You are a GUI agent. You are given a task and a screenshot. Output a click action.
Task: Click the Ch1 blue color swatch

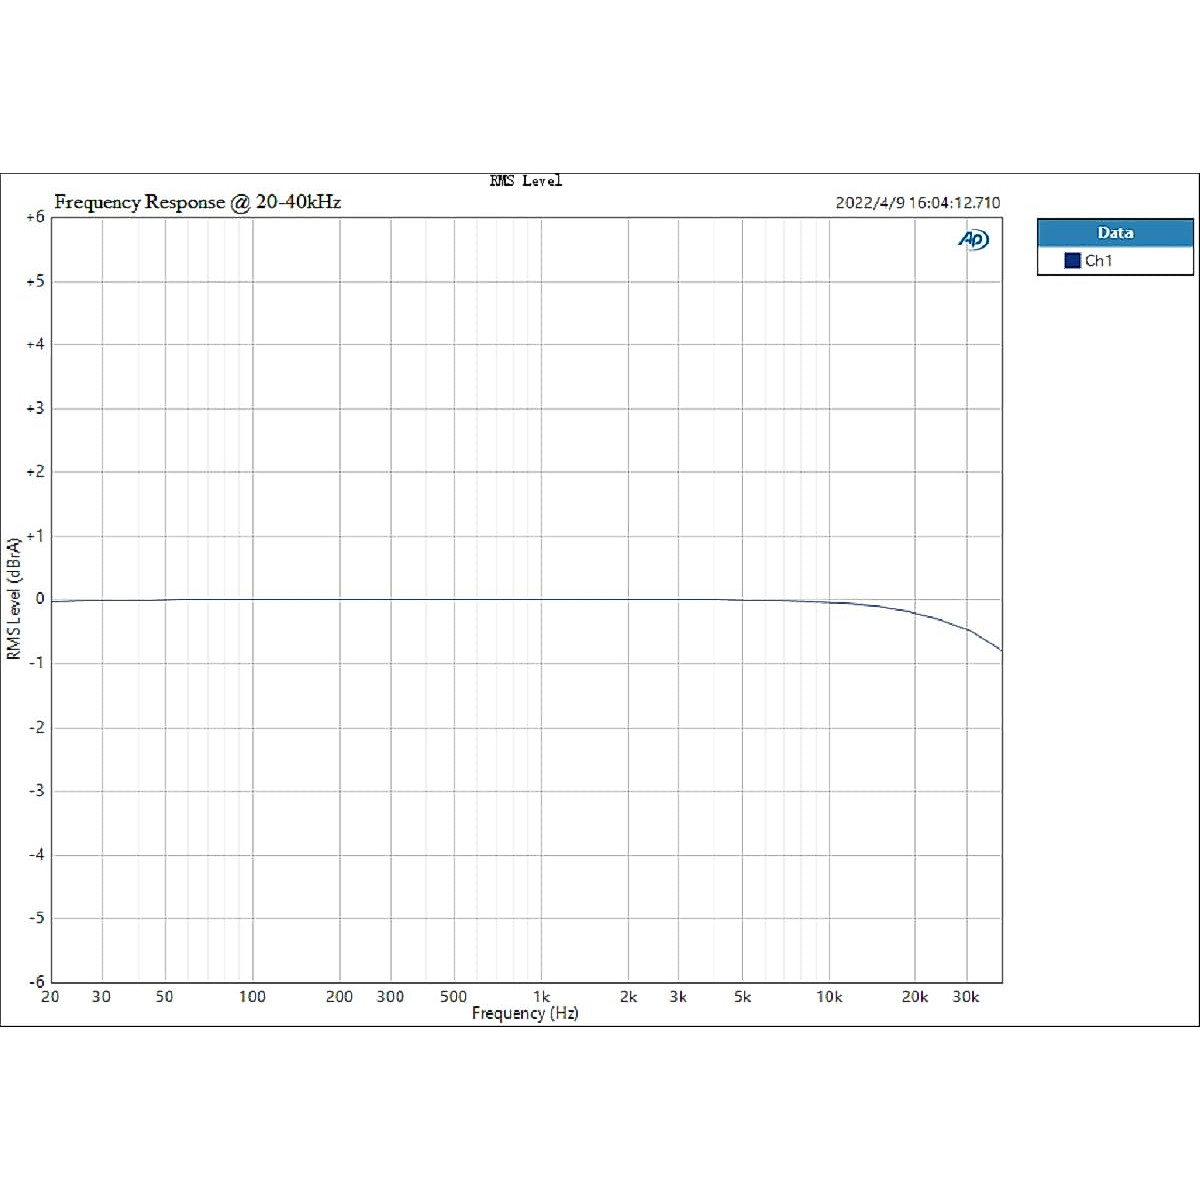coord(1072,261)
